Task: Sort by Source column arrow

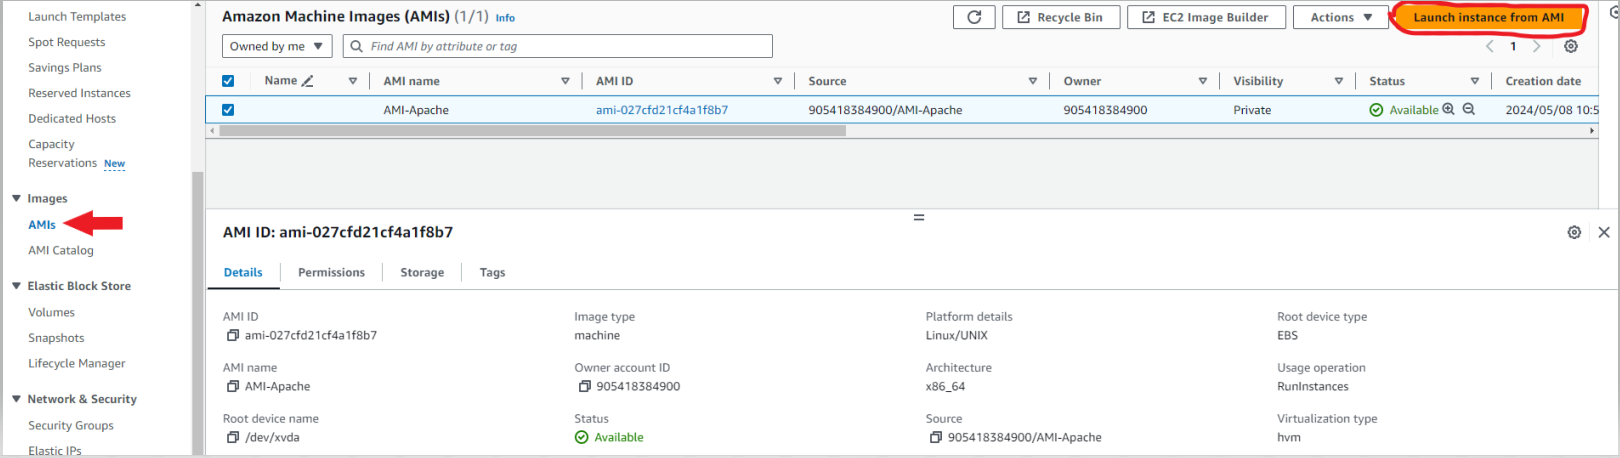Action: pos(1033,81)
